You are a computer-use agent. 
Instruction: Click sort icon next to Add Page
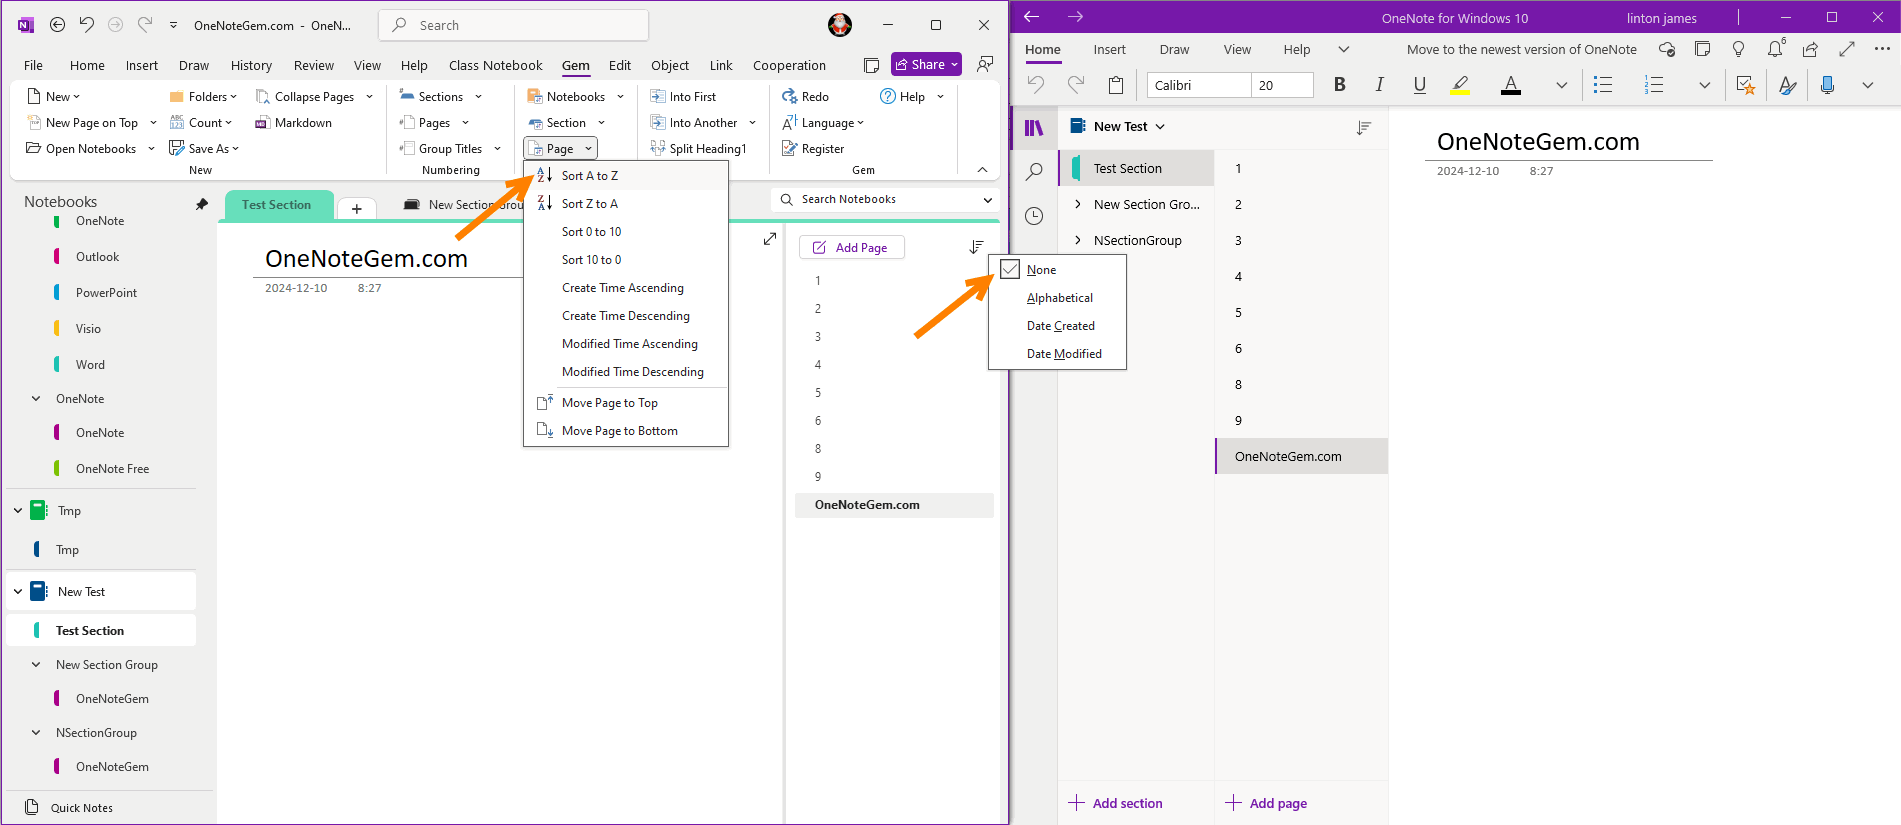coord(977,247)
